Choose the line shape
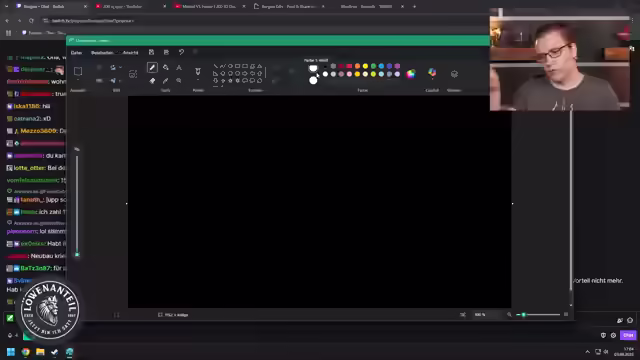640x360 pixels. [x=216, y=66]
